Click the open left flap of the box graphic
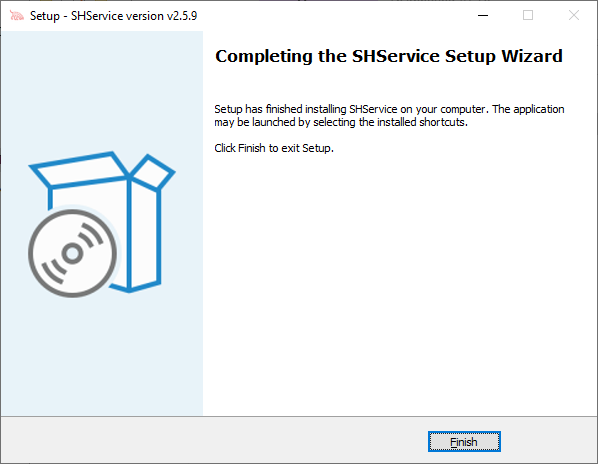 (x=79, y=170)
